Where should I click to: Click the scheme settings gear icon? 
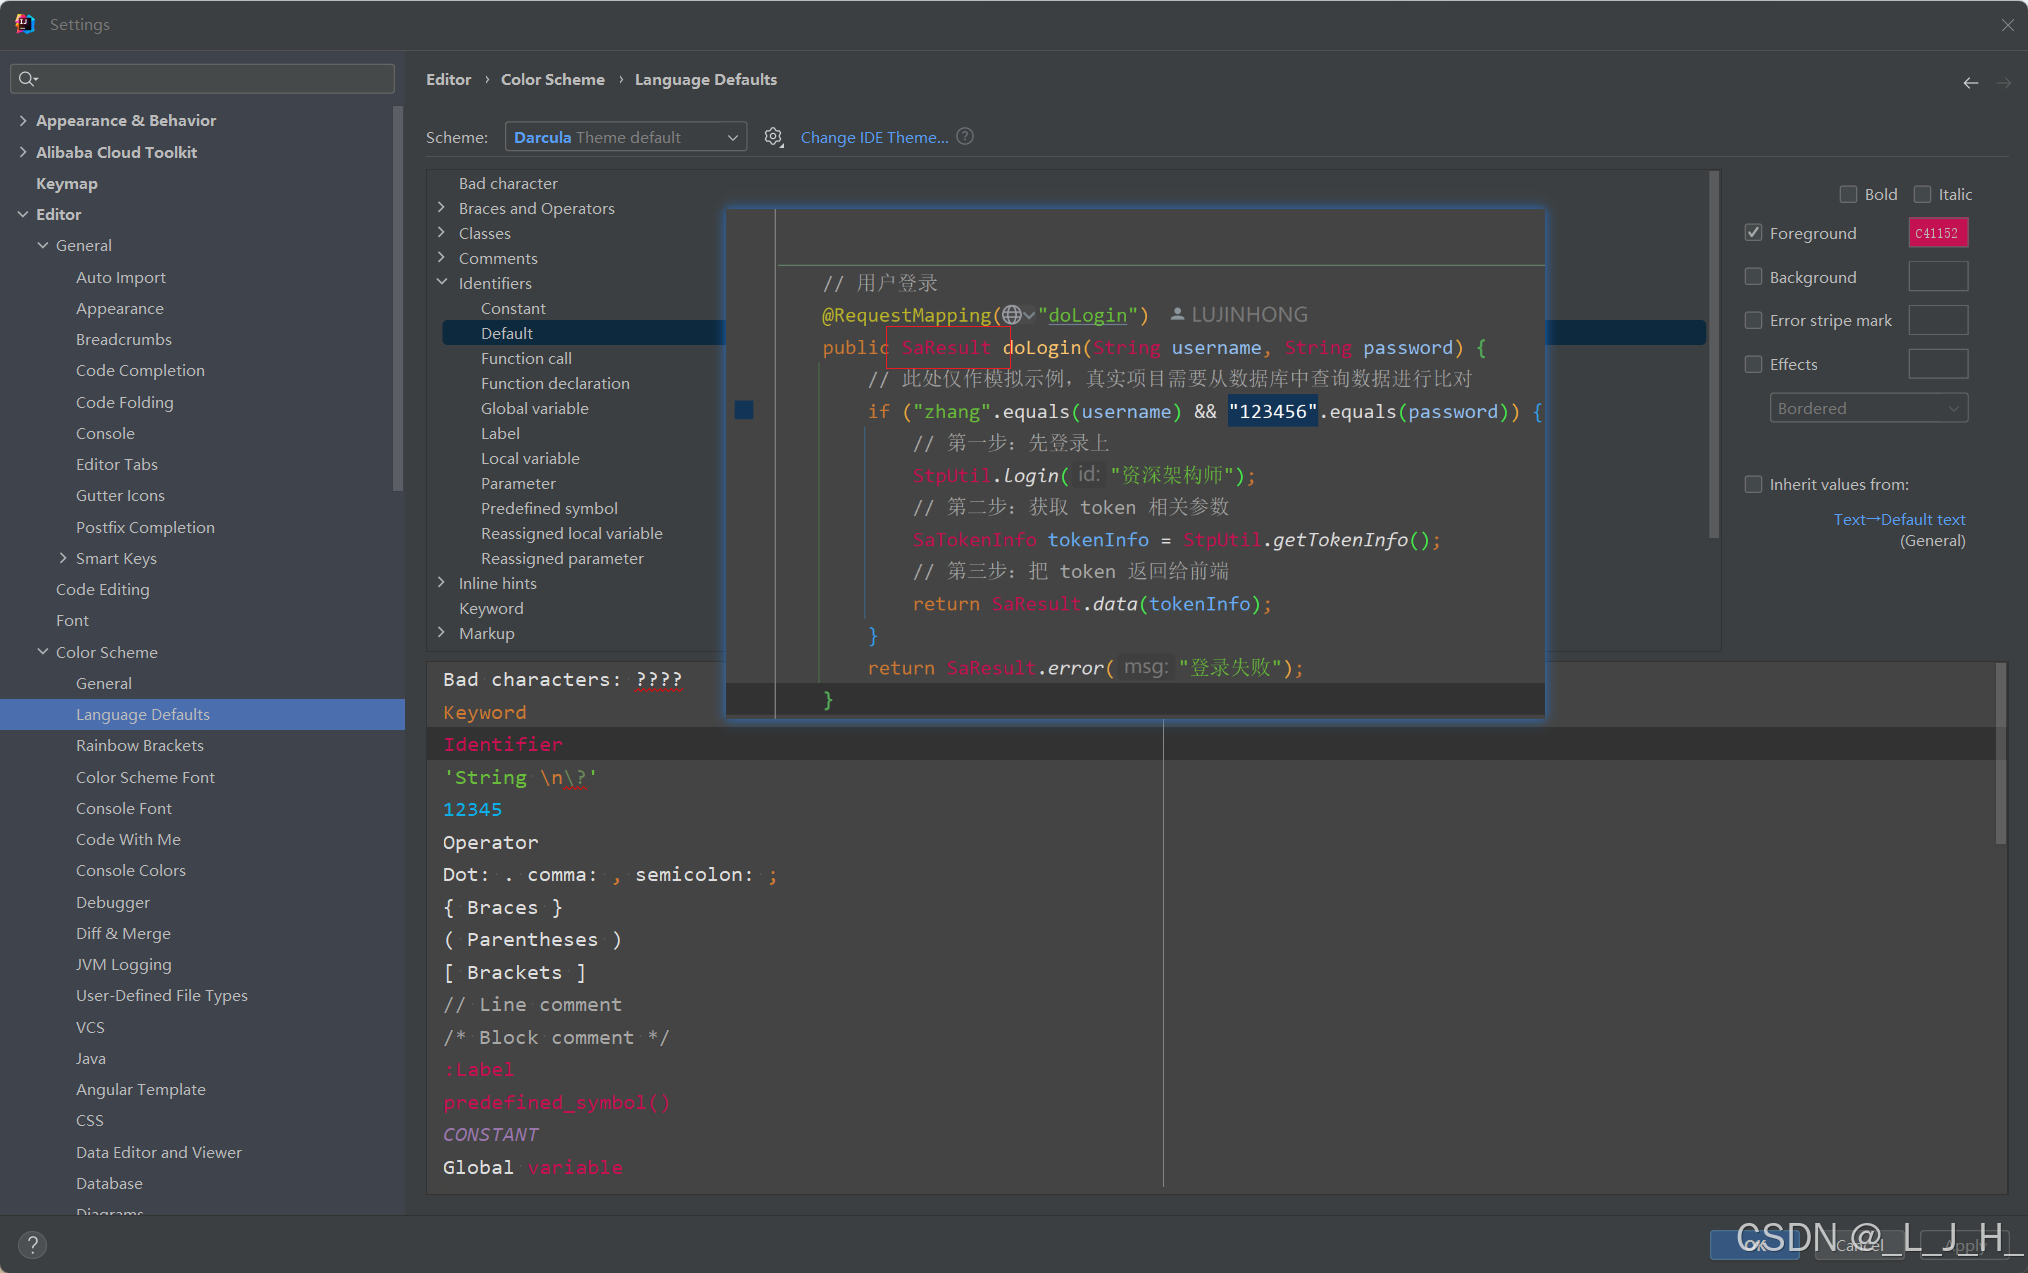[x=773, y=137]
